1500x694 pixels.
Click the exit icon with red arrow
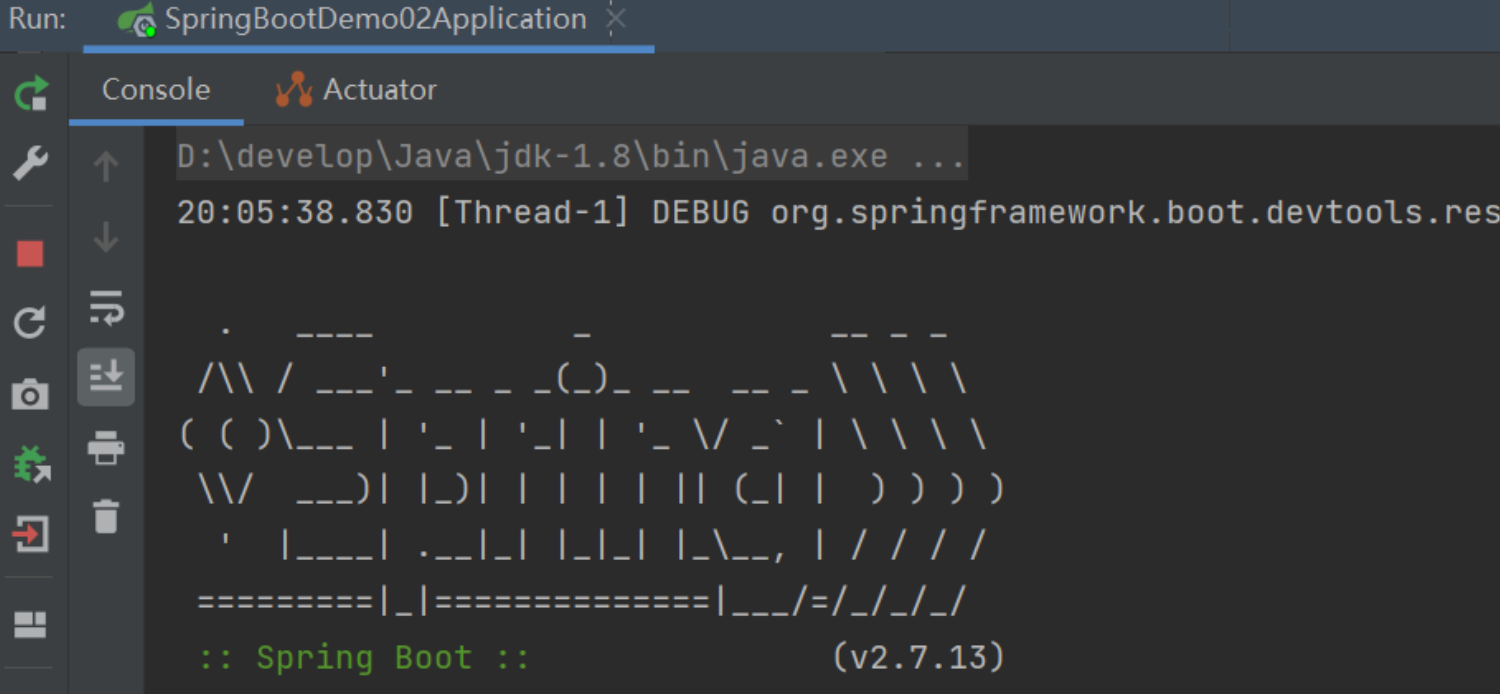tap(31, 534)
